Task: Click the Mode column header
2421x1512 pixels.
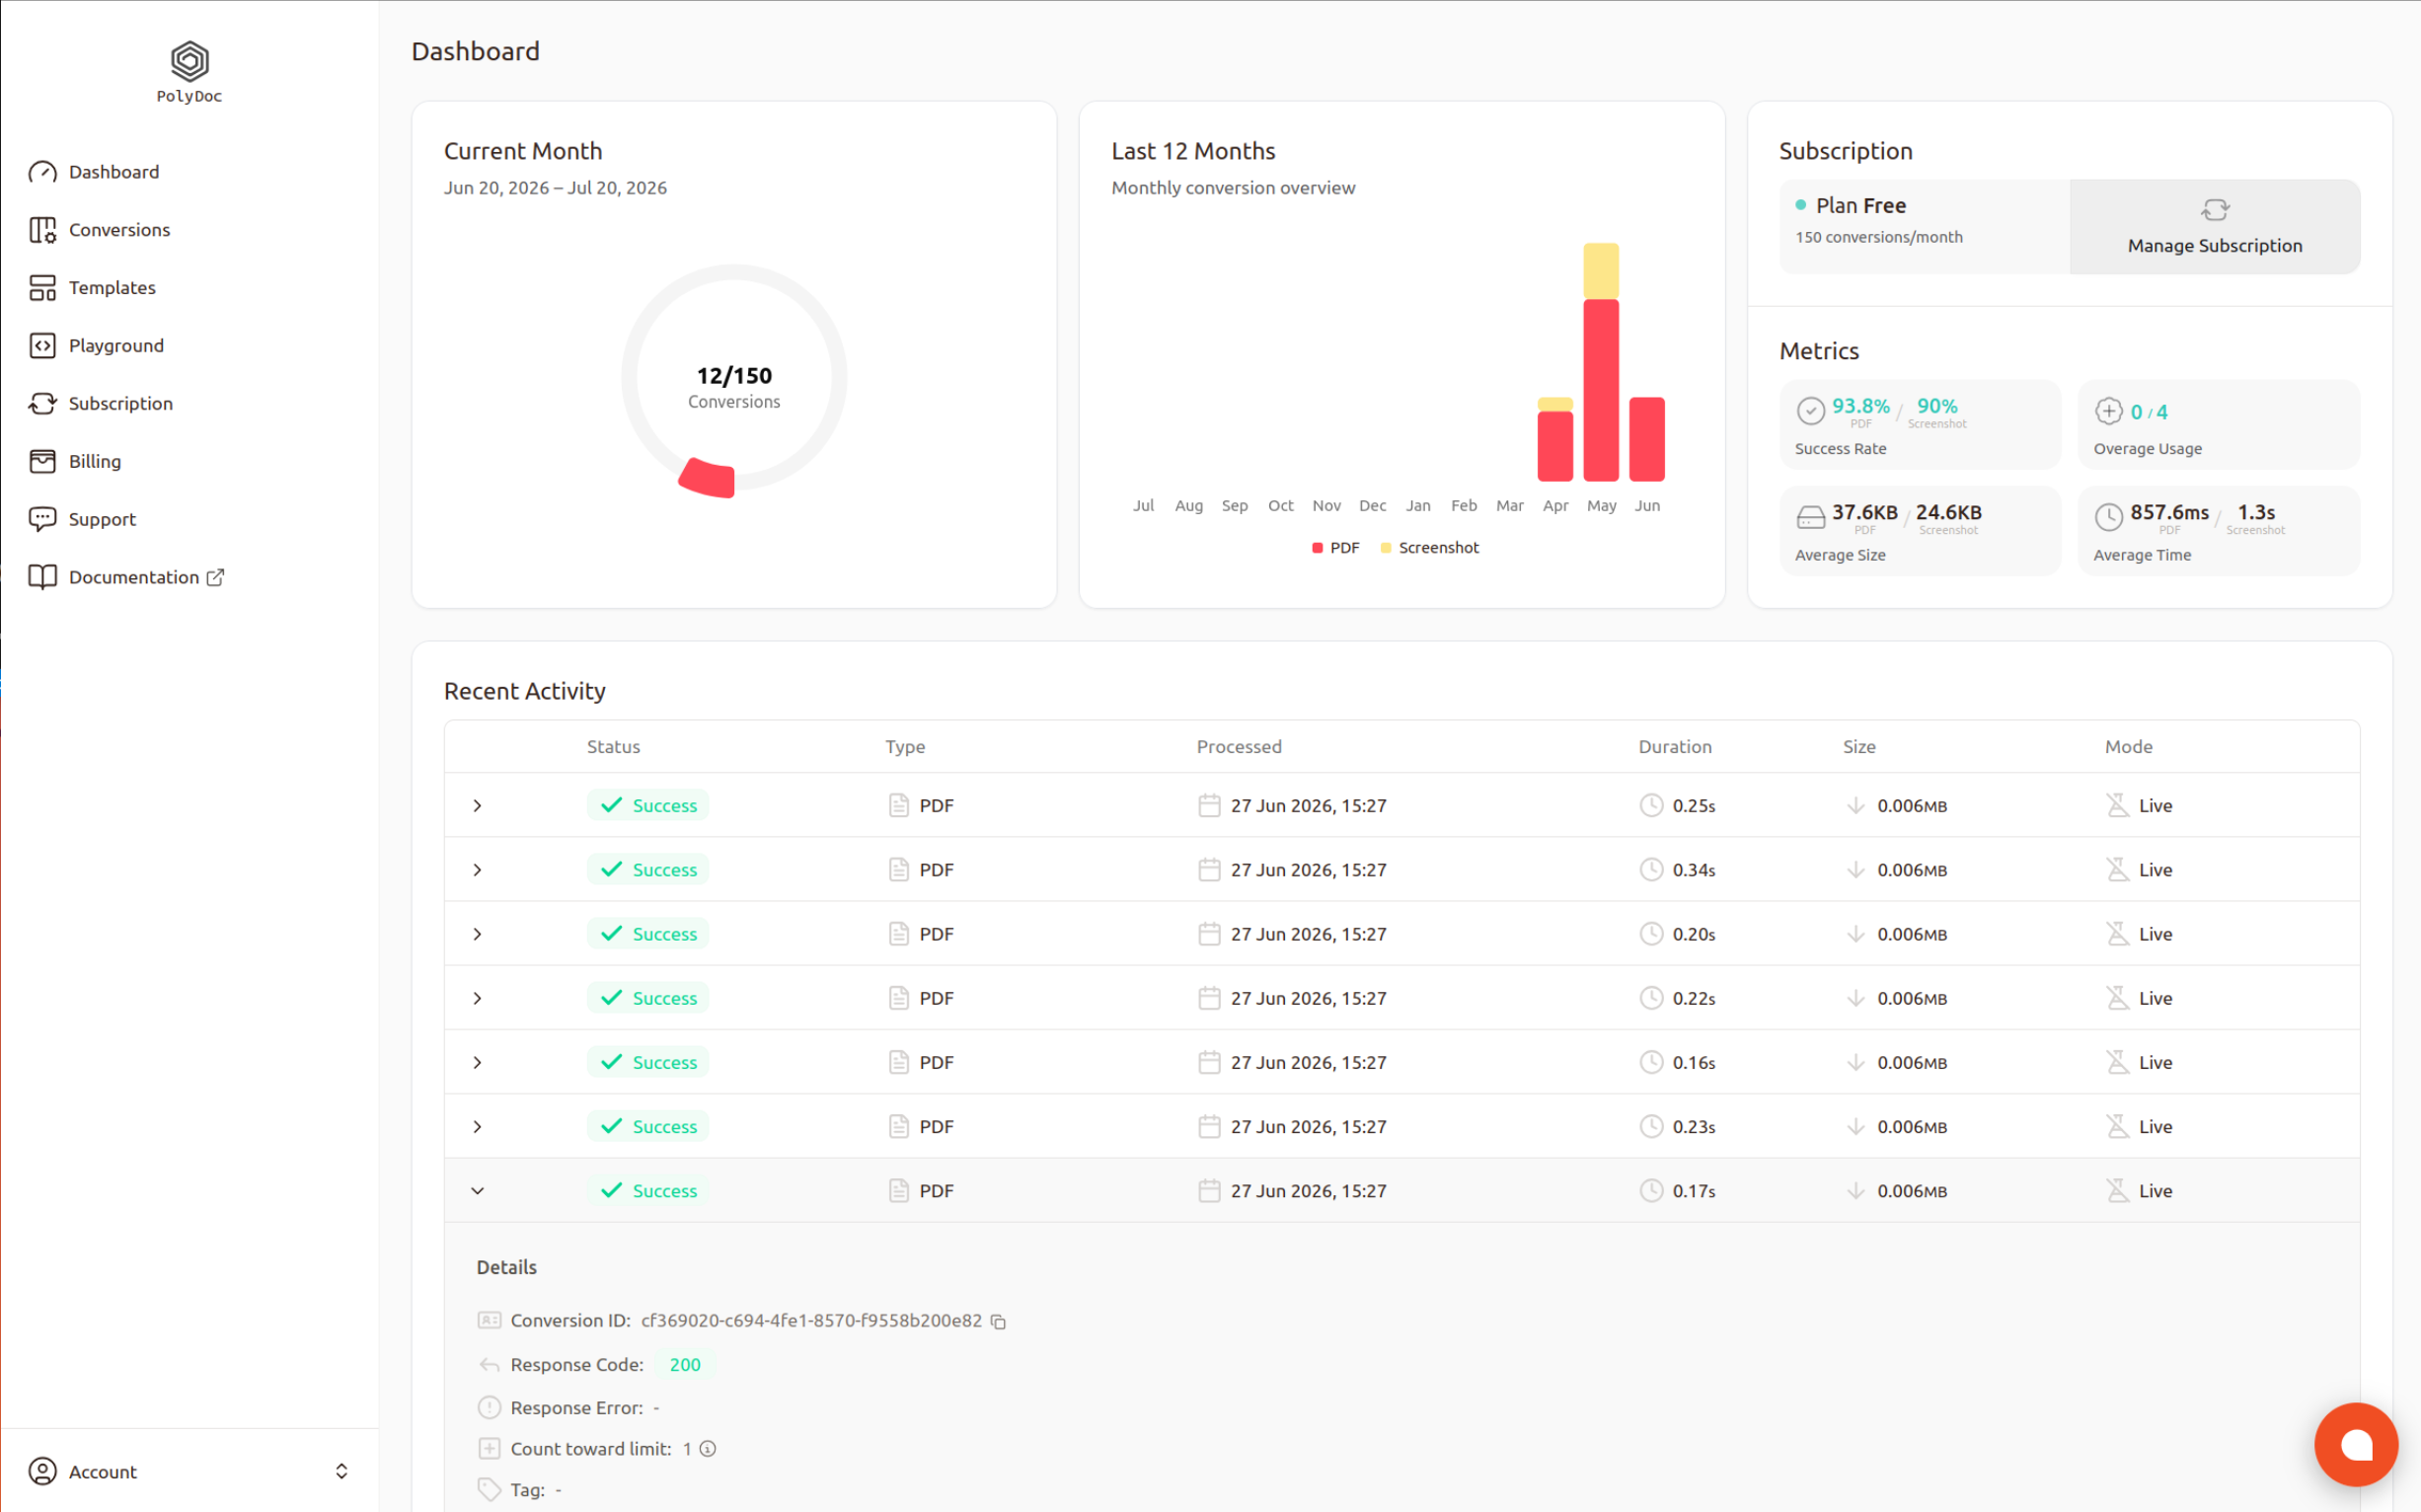Action: (x=2128, y=747)
